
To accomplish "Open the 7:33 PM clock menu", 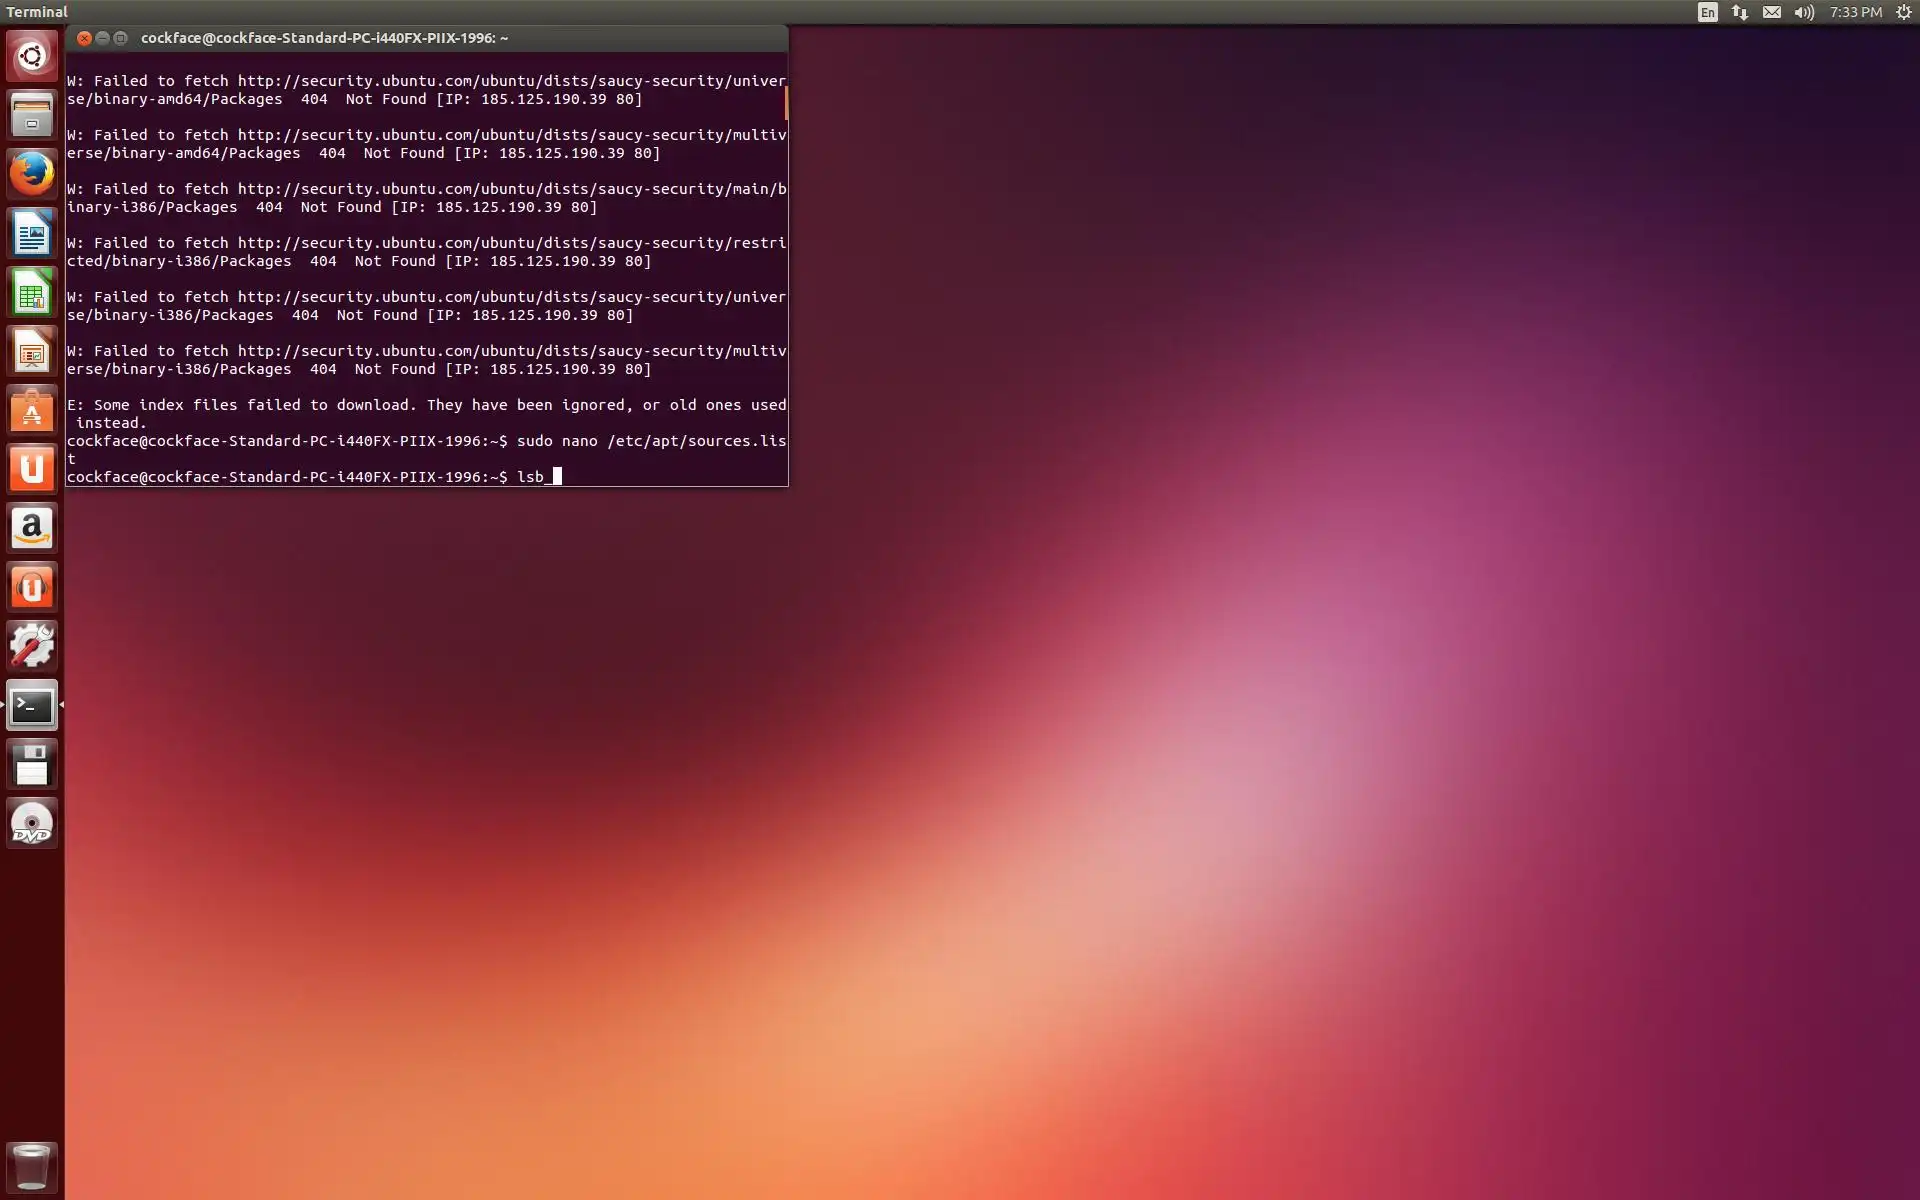I will pos(1855,12).
